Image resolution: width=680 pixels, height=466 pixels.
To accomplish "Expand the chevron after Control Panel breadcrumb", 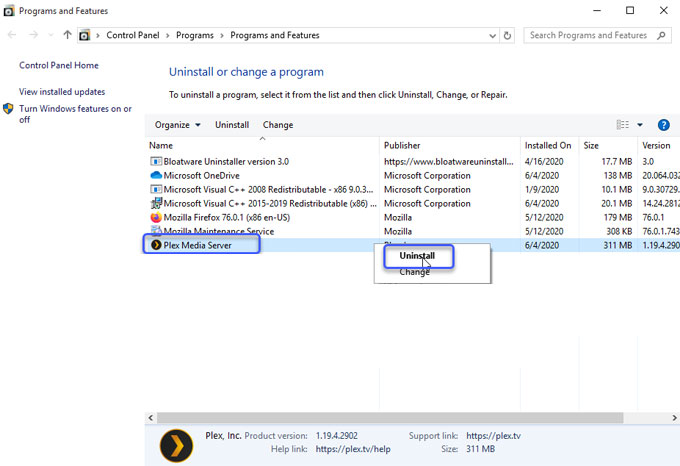I will [x=168, y=36].
